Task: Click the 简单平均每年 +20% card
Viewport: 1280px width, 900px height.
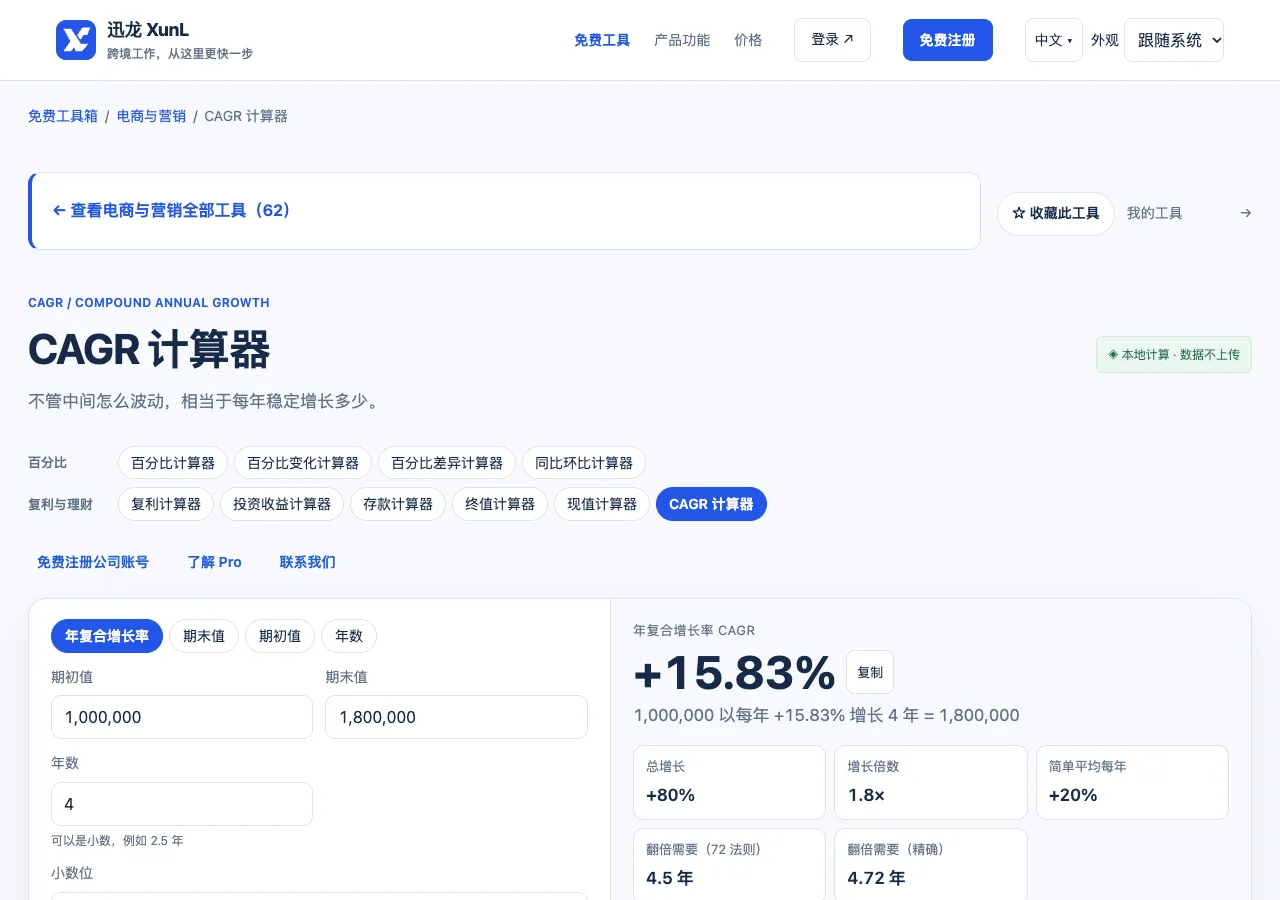Action: pos(1132,782)
